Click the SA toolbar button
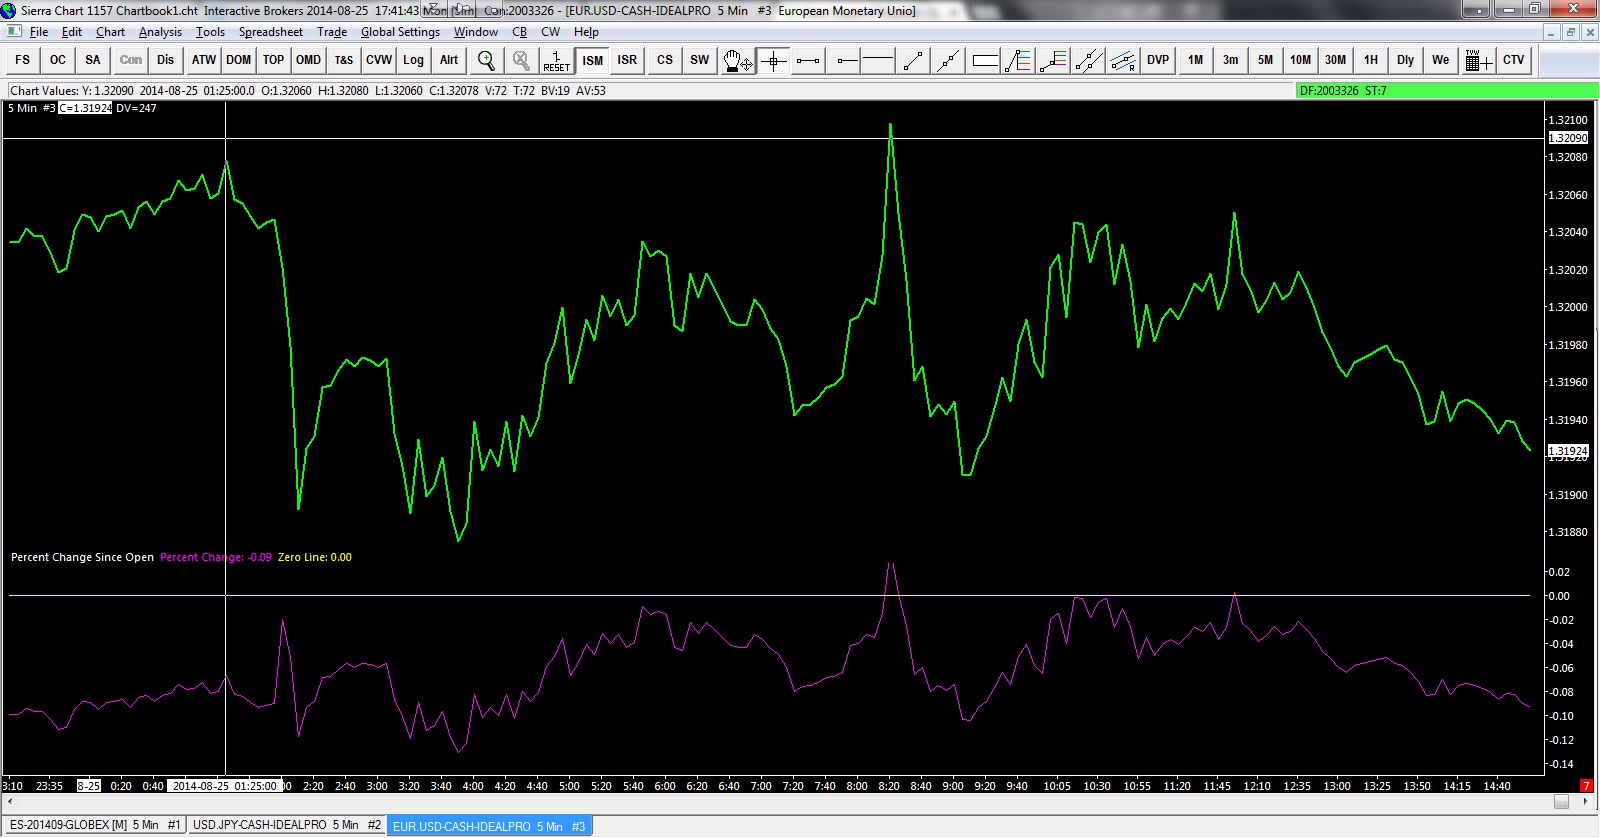Image resolution: width=1600 pixels, height=838 pixels. 93,60
